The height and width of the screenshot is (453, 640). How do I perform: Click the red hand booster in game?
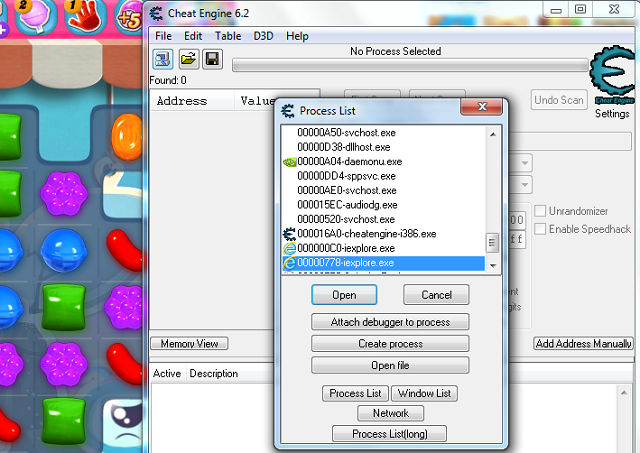point(86,14)
